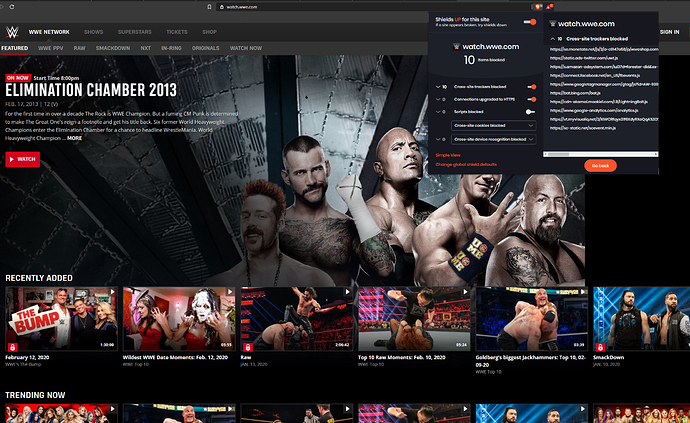Switch to the WWE PPV tab

click(x=51, y=48)
